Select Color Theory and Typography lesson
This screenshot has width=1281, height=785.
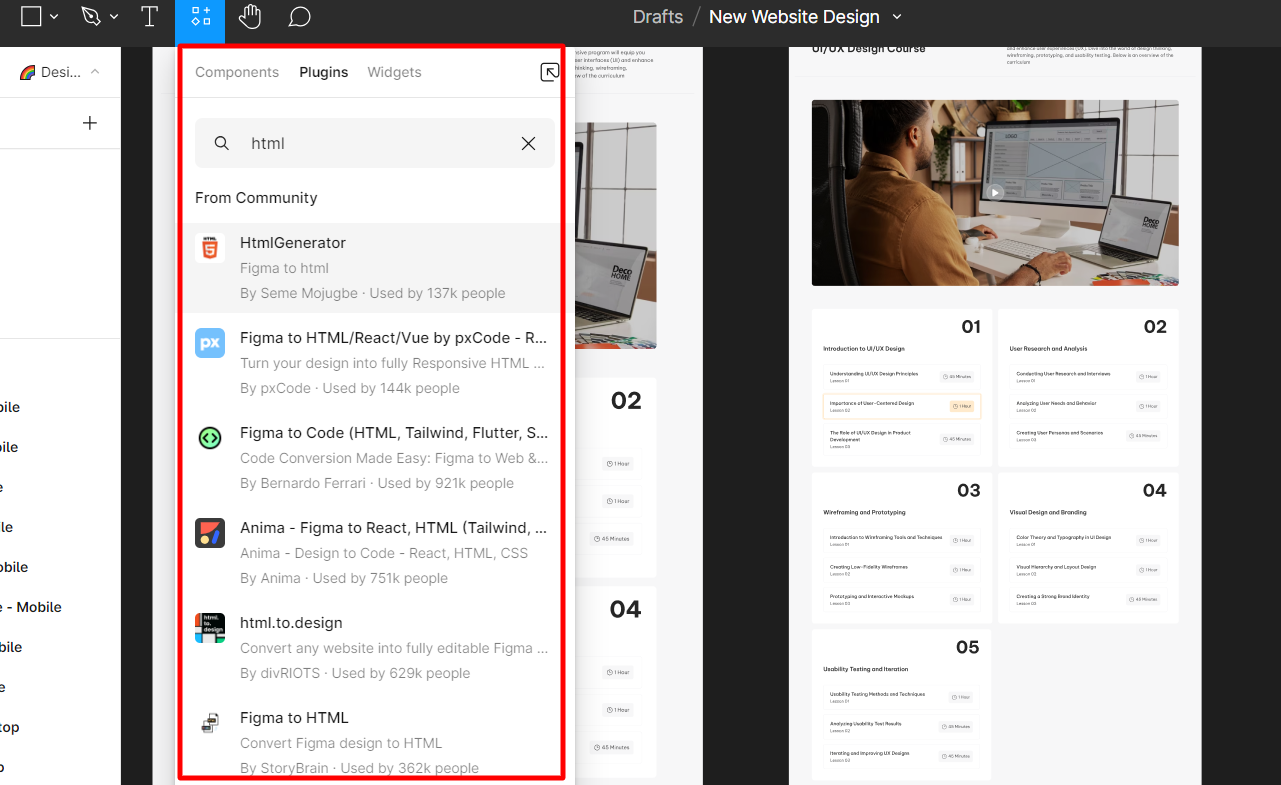pyautogui.click(x=1089, y=540)
